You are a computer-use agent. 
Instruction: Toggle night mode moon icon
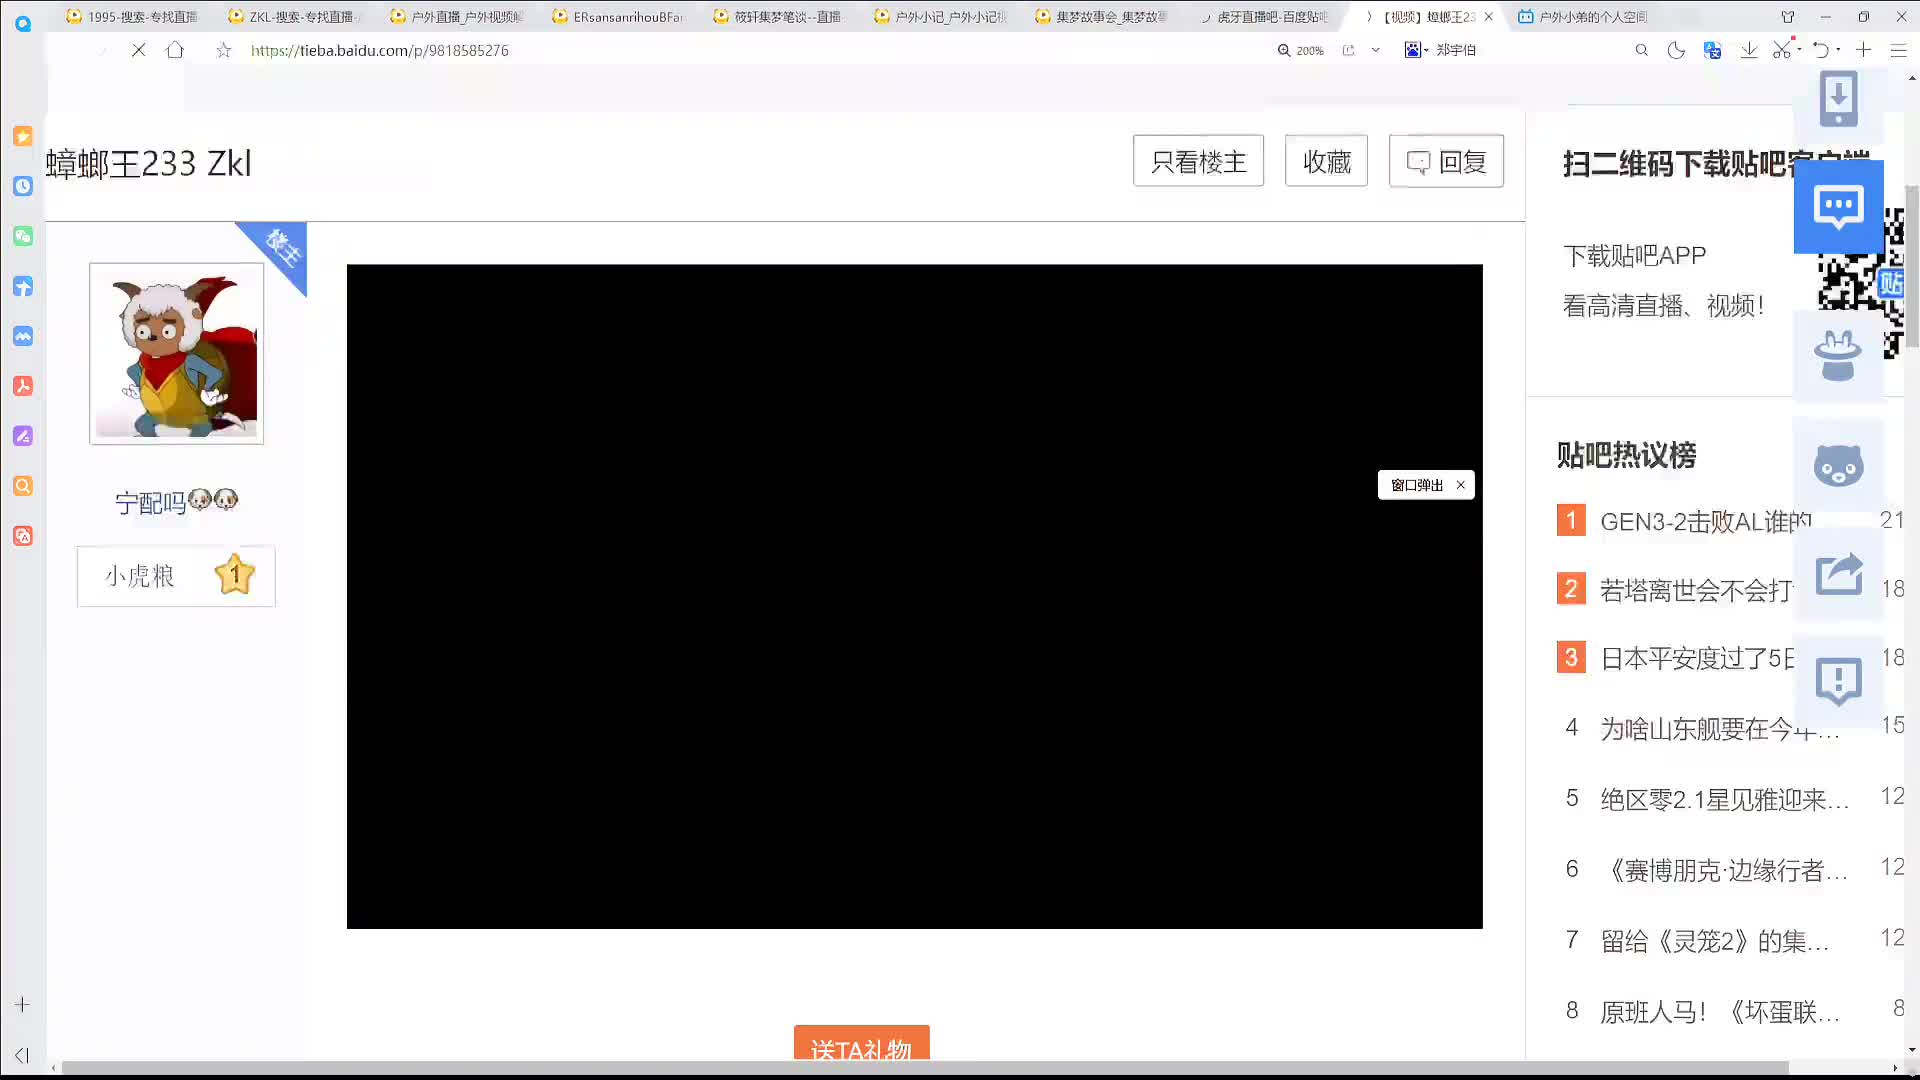(x=1676, y=50)
